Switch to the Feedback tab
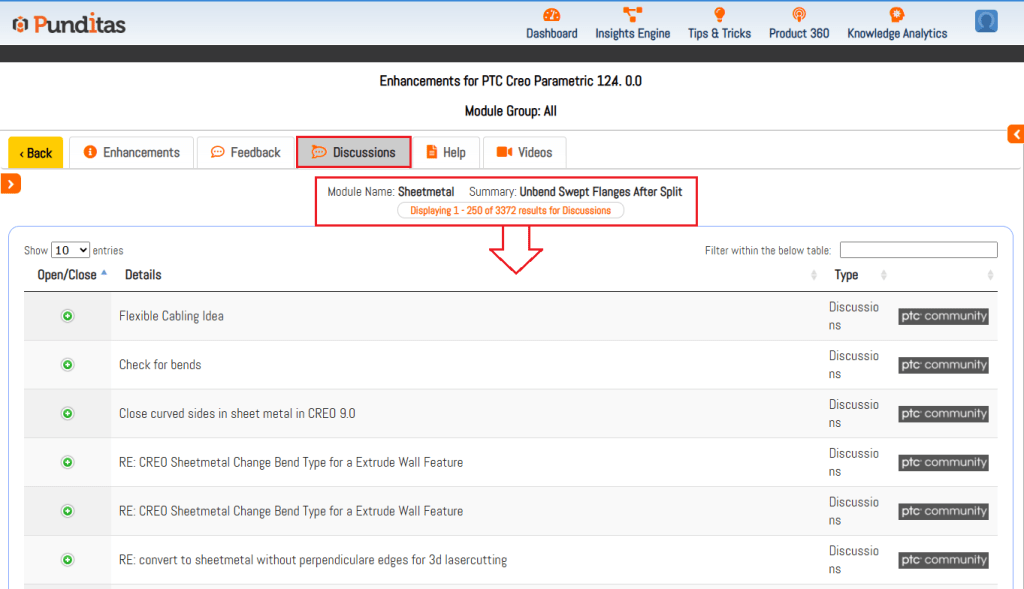 [x=245, y=152]
